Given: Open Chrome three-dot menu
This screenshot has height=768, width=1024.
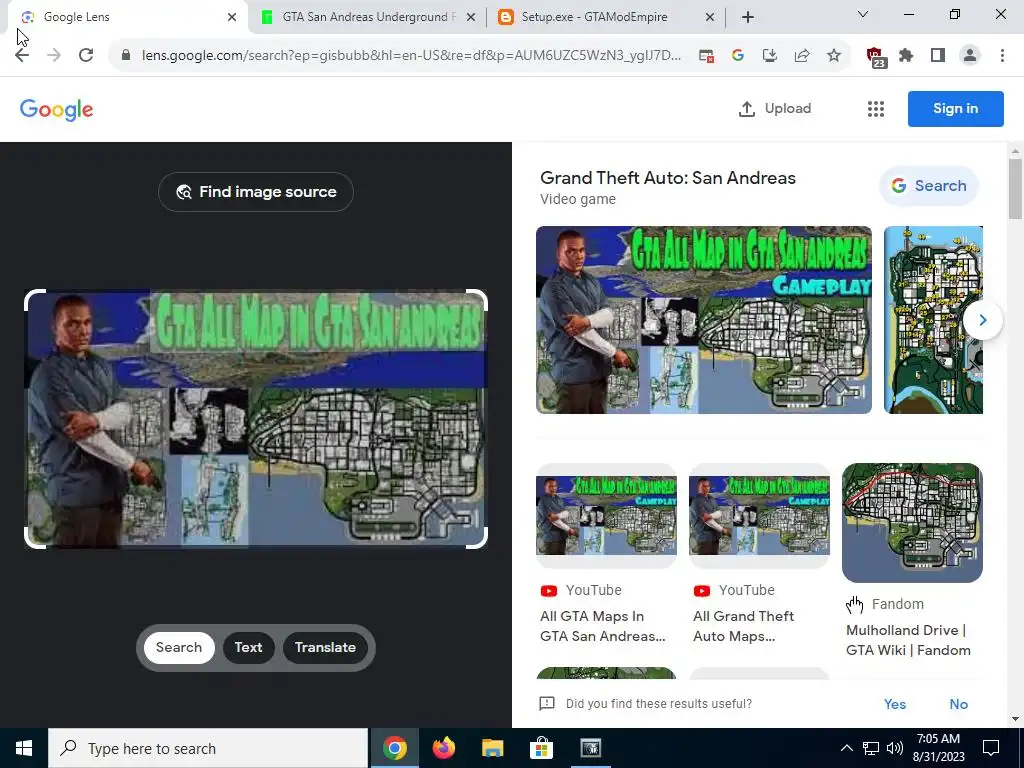Looking at the screenshot, I should [x=1002, y=56].
